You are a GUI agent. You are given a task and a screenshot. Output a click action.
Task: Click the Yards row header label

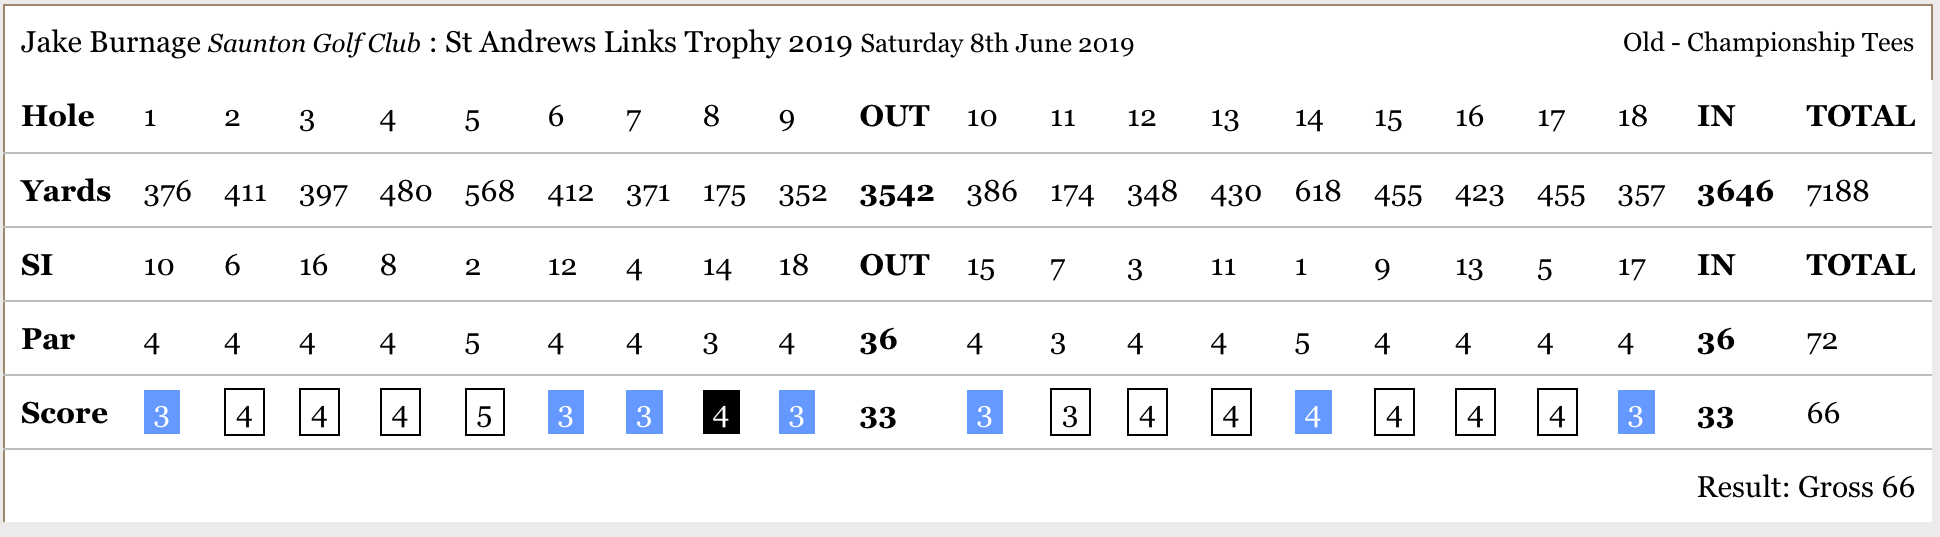click(x=66, y=191)
